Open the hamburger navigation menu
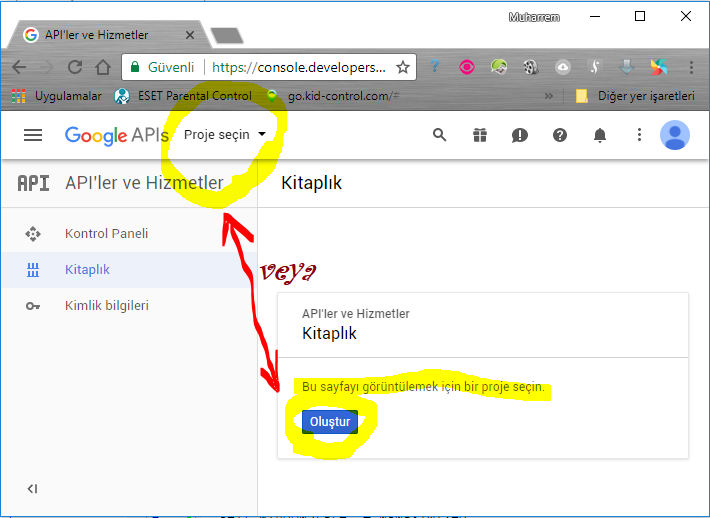 click(33, 135)
